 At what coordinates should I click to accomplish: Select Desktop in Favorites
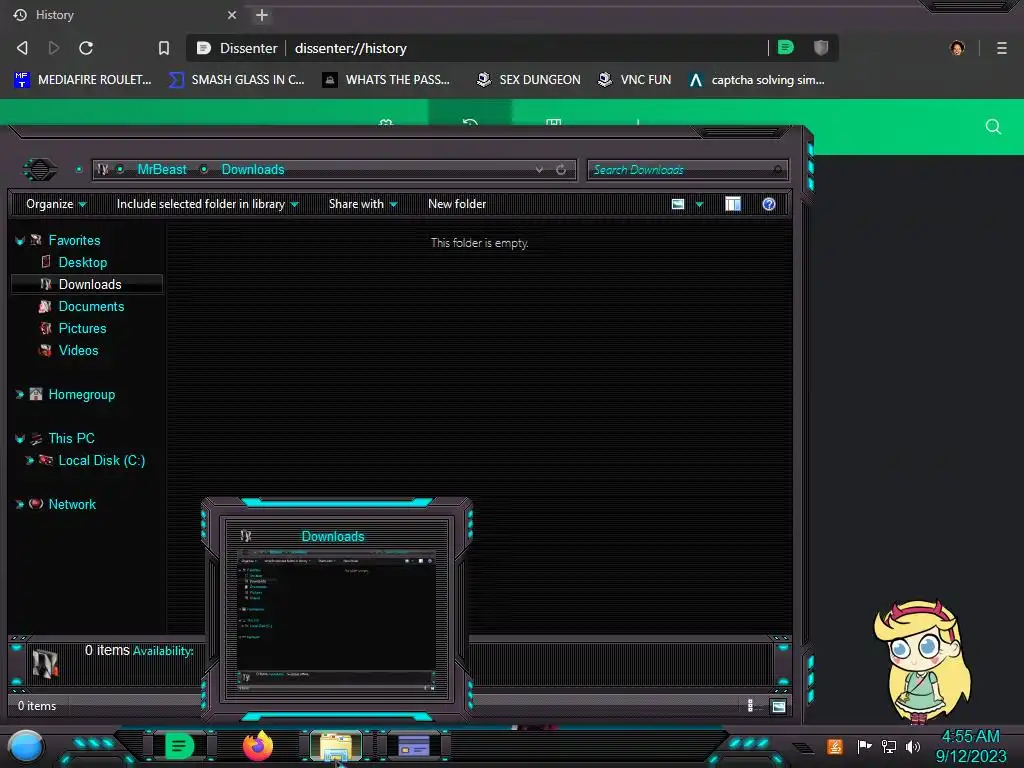[82, 263]
